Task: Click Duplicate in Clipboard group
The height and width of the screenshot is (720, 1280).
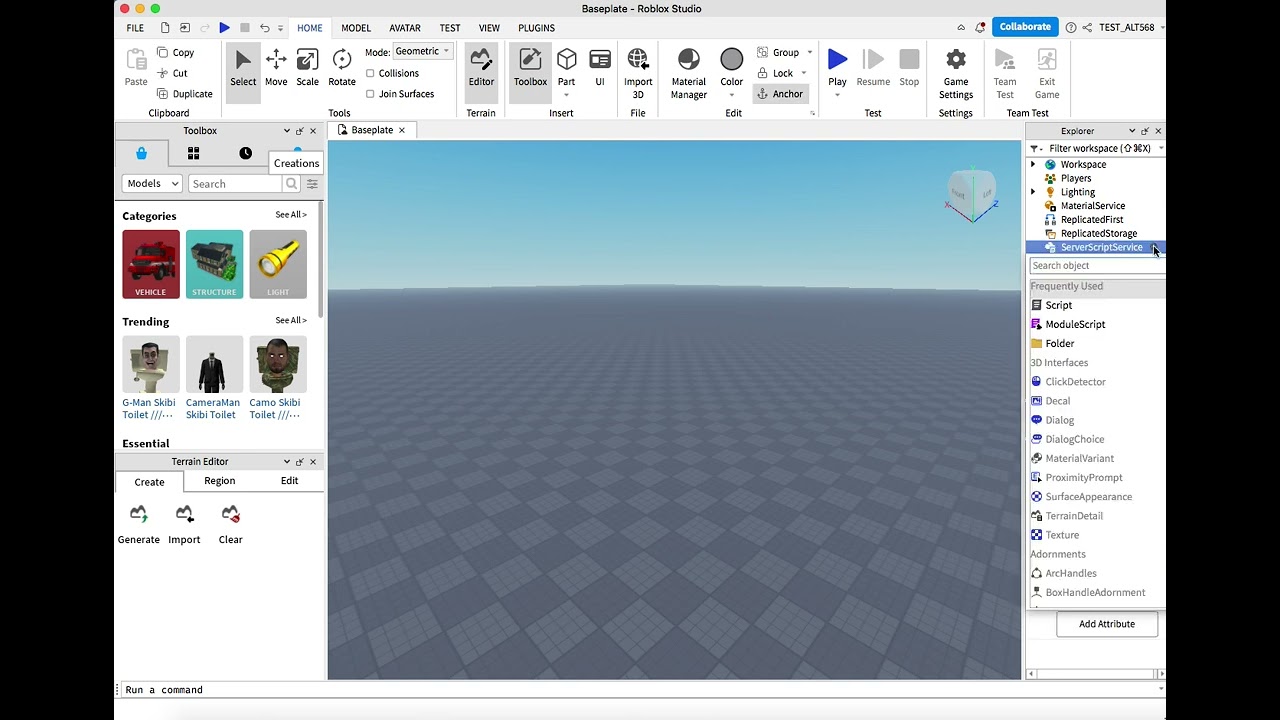Action: click(184, 94)
